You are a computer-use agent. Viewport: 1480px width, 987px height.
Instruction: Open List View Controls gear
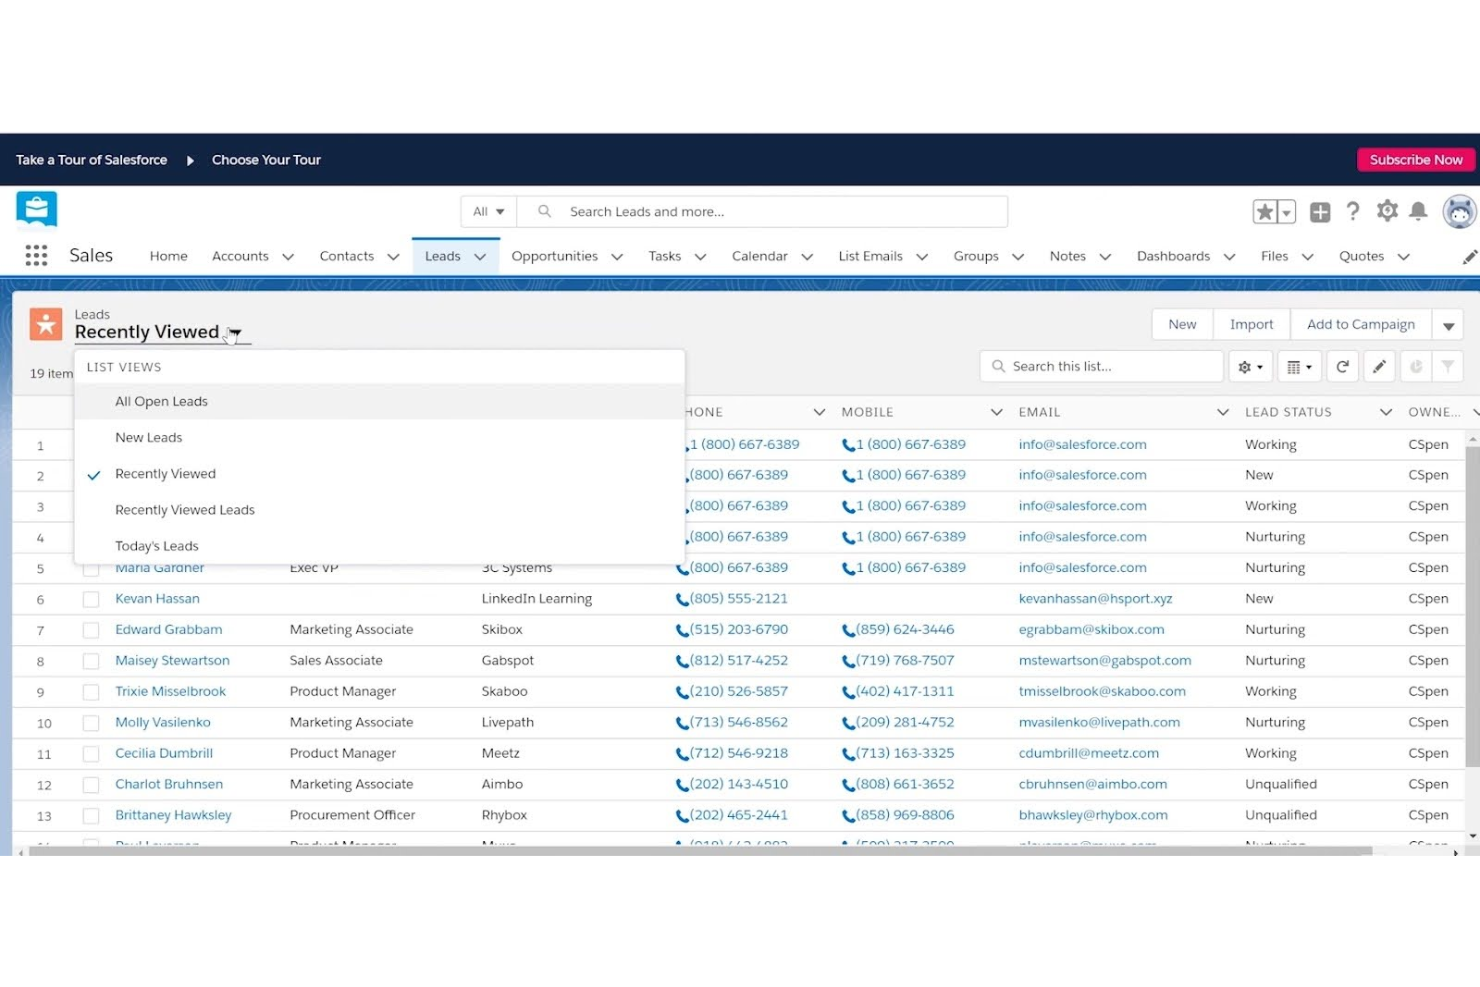pyautogui.click(x=1250, y=367)
